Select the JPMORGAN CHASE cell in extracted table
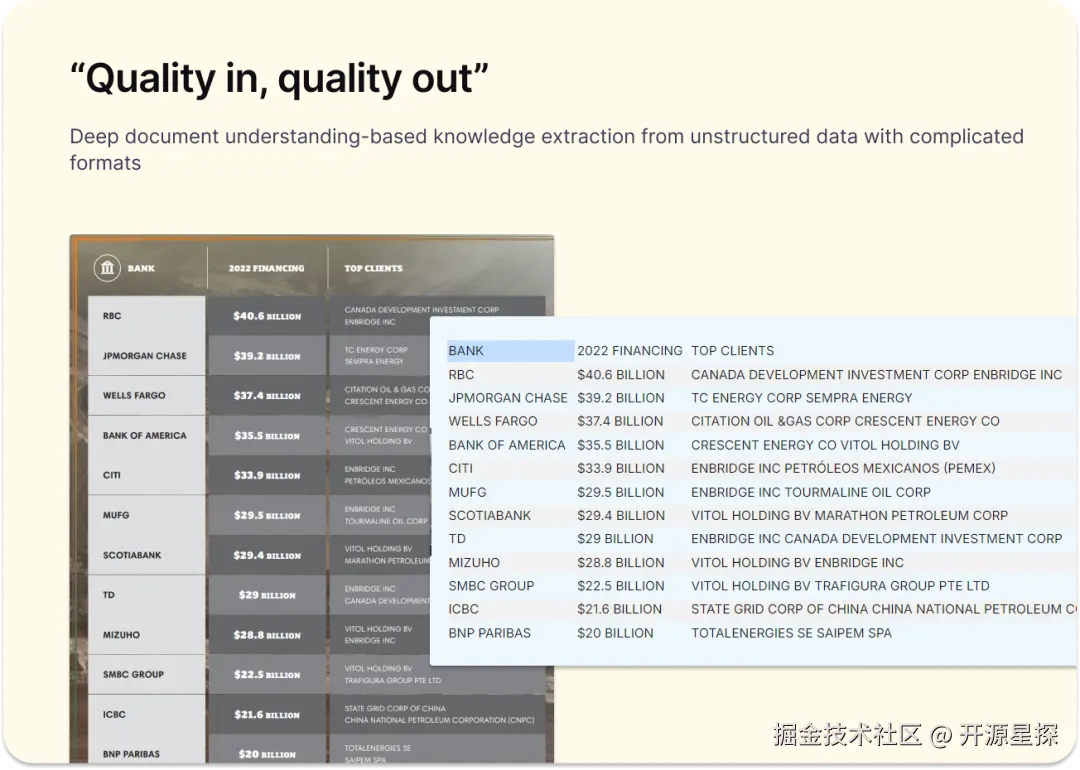This screenshot has height=770, width=1080. 508,398
